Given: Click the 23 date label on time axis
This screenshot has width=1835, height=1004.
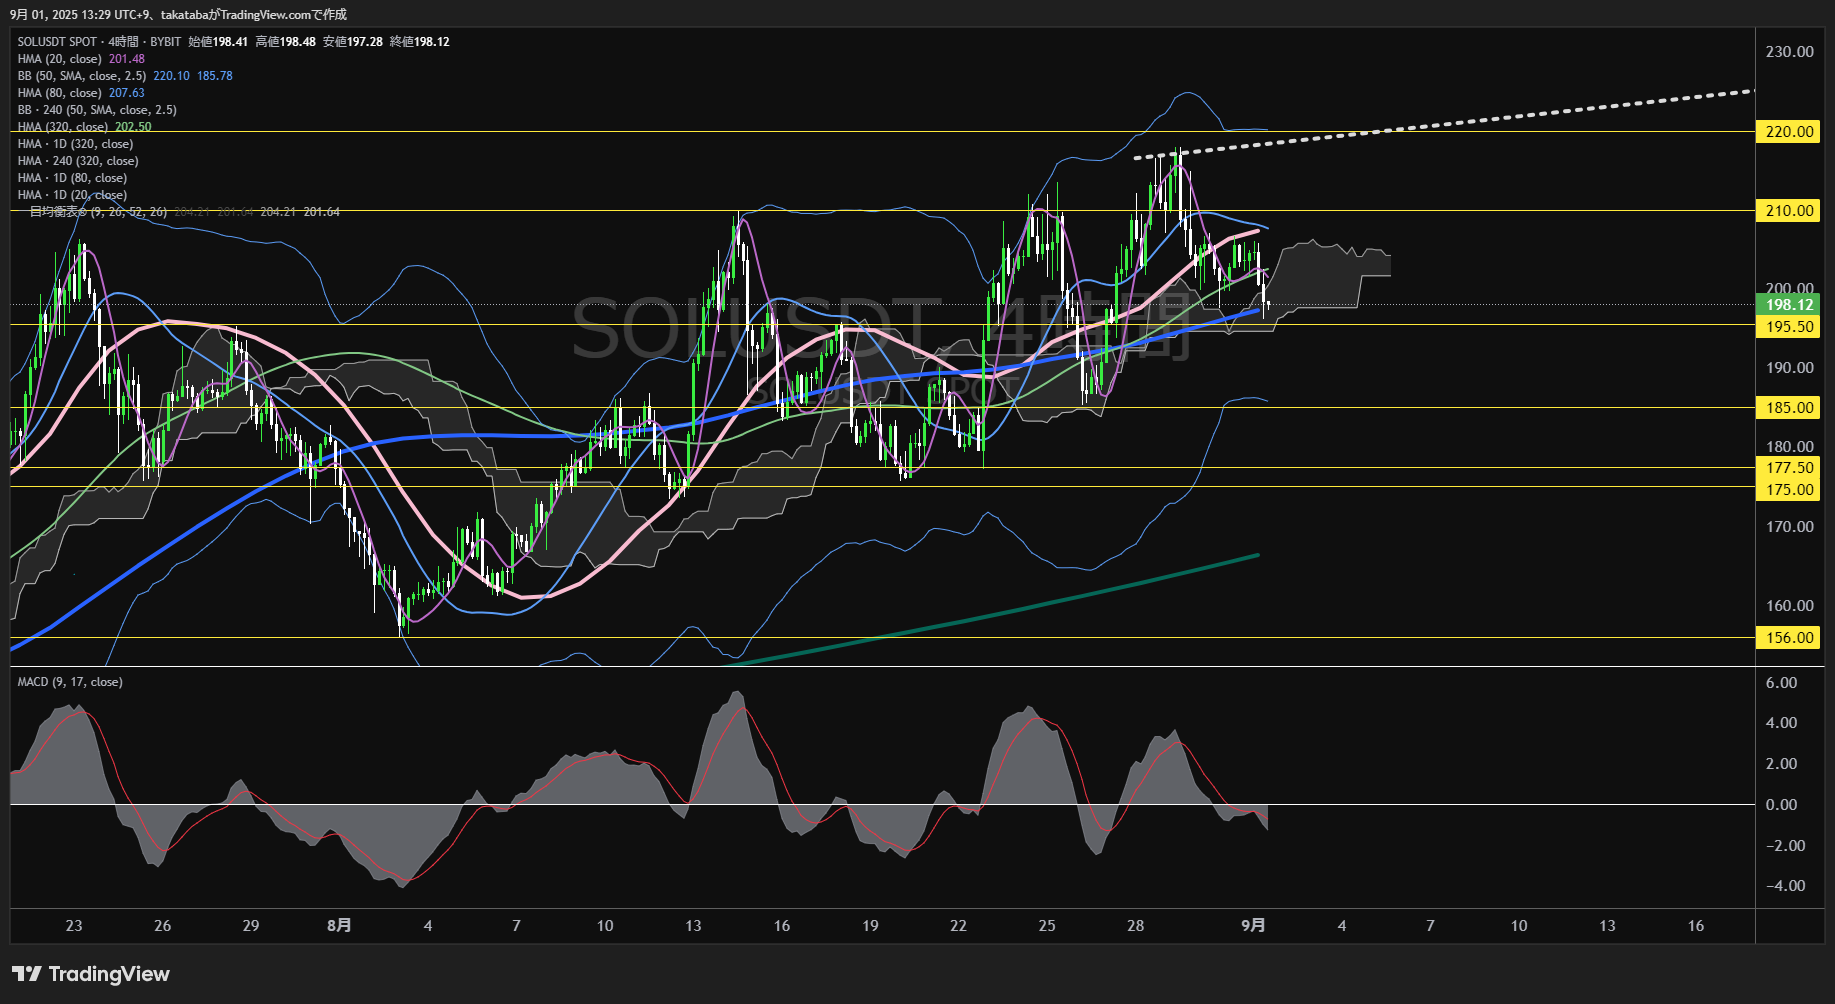Looking at the screenshot, I should pos(74,925).
